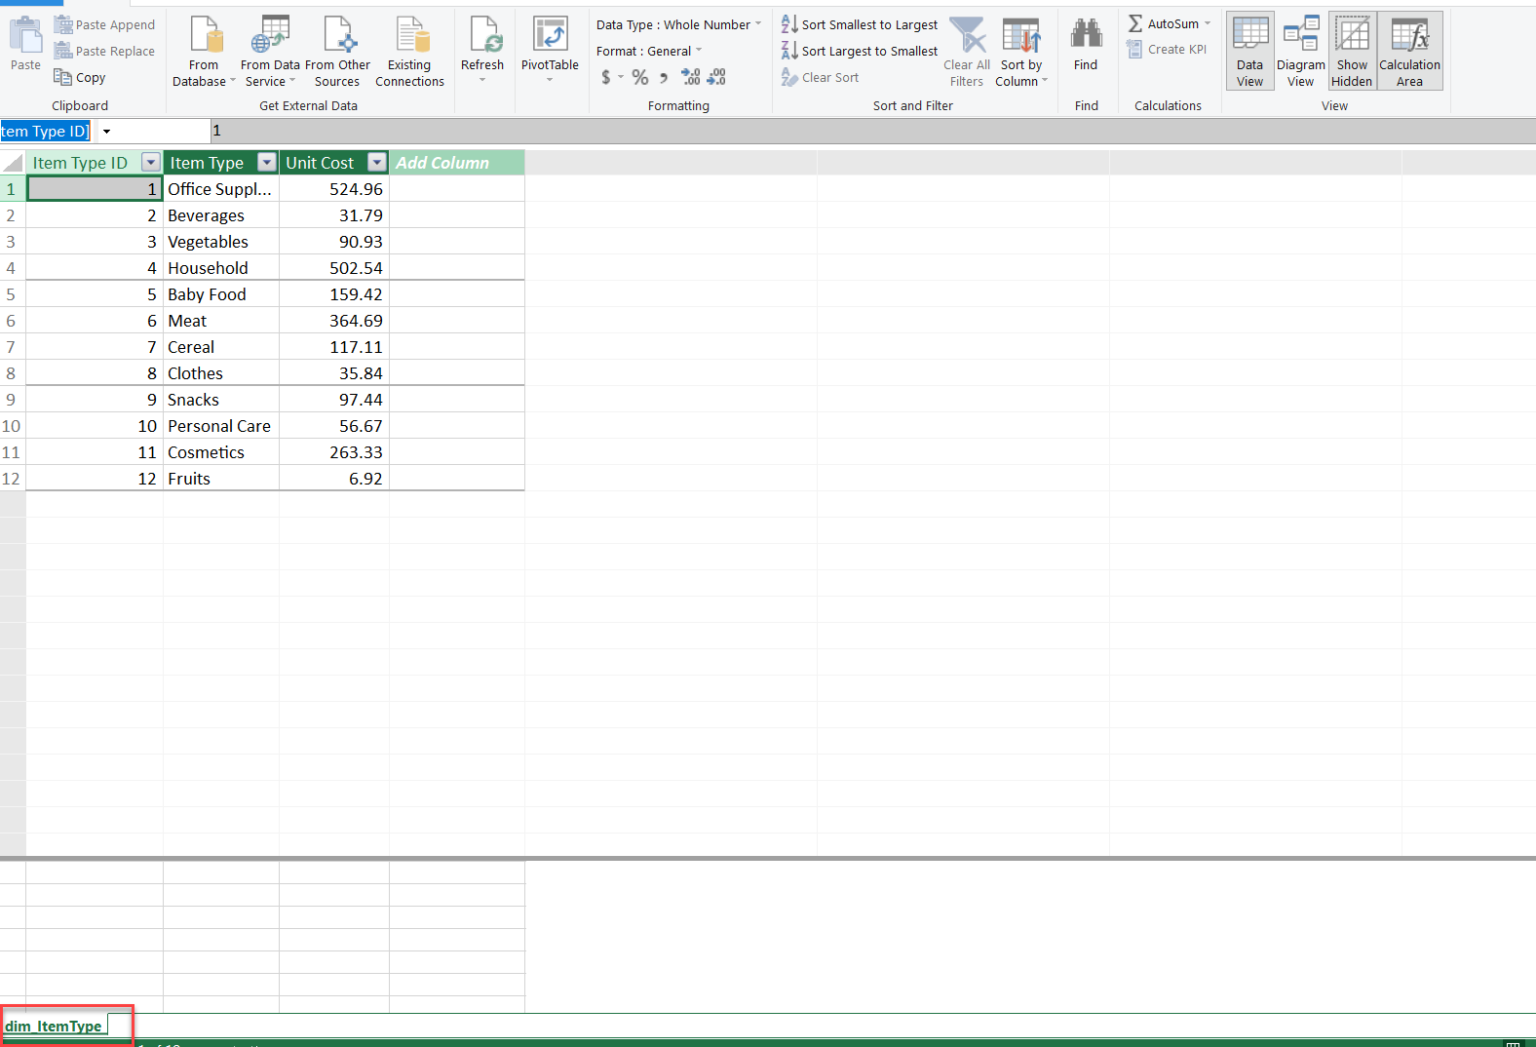The height and width of the screenshot is (1047, 1536).
Task: Toggle Show Hidden columns
Action: [x=1352, y=50]
